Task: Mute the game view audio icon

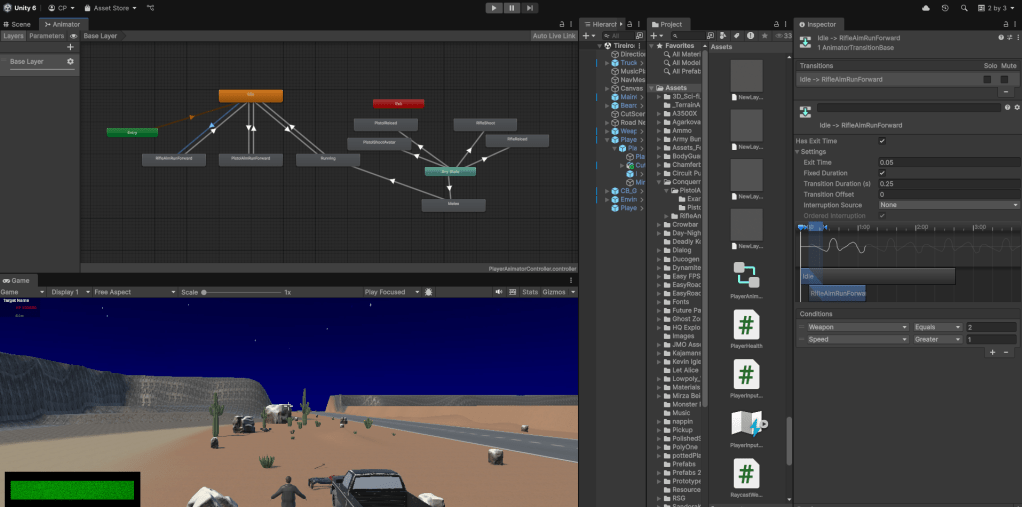Action: click(501, 292)
